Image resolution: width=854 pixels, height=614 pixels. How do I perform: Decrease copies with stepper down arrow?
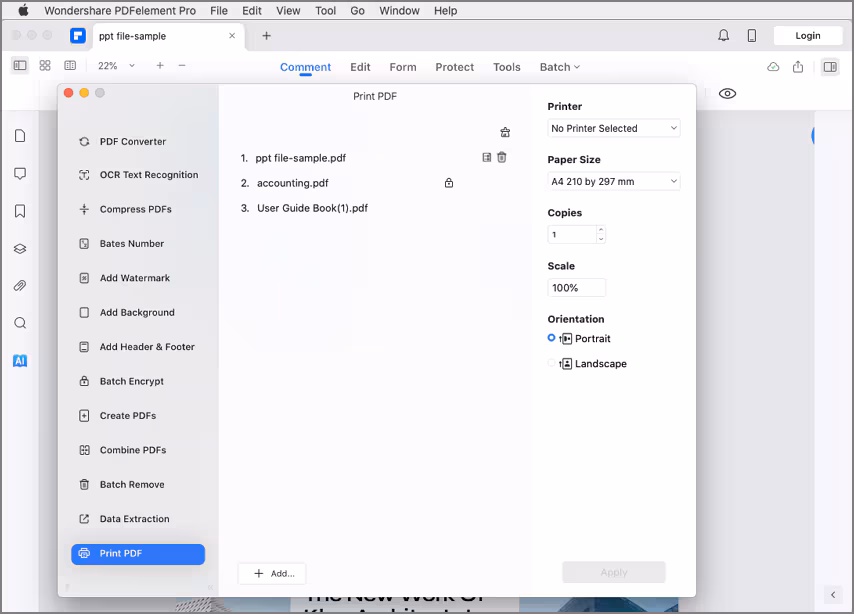(601, 239)
